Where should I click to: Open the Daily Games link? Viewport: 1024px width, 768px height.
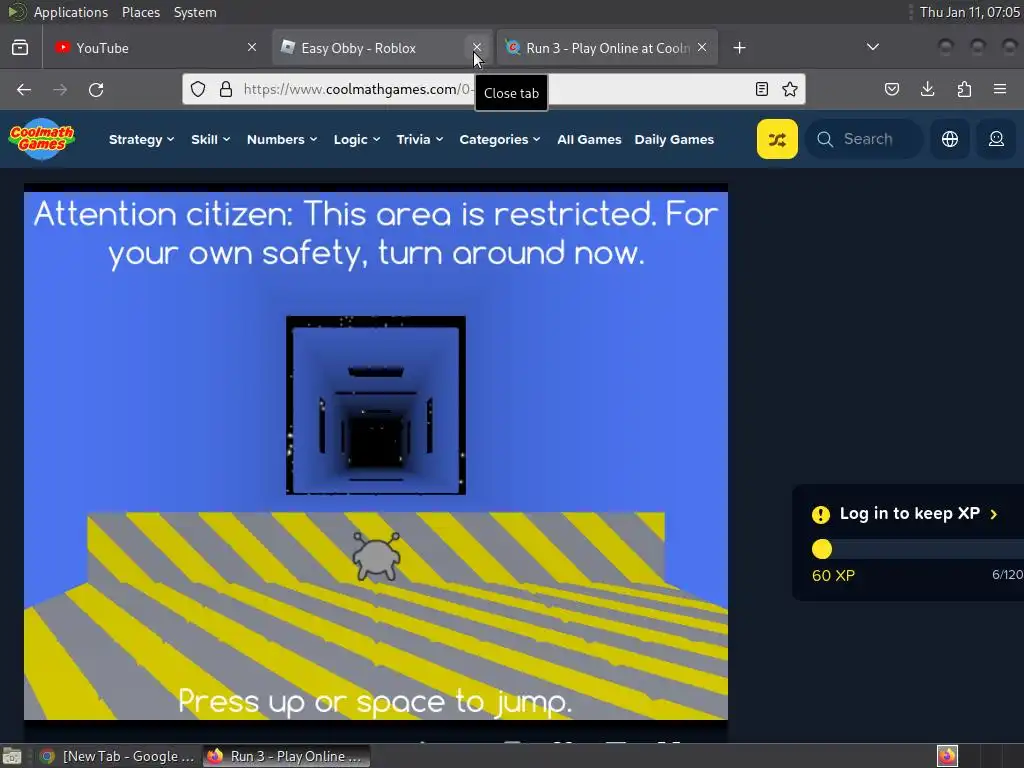pos(674,139)
